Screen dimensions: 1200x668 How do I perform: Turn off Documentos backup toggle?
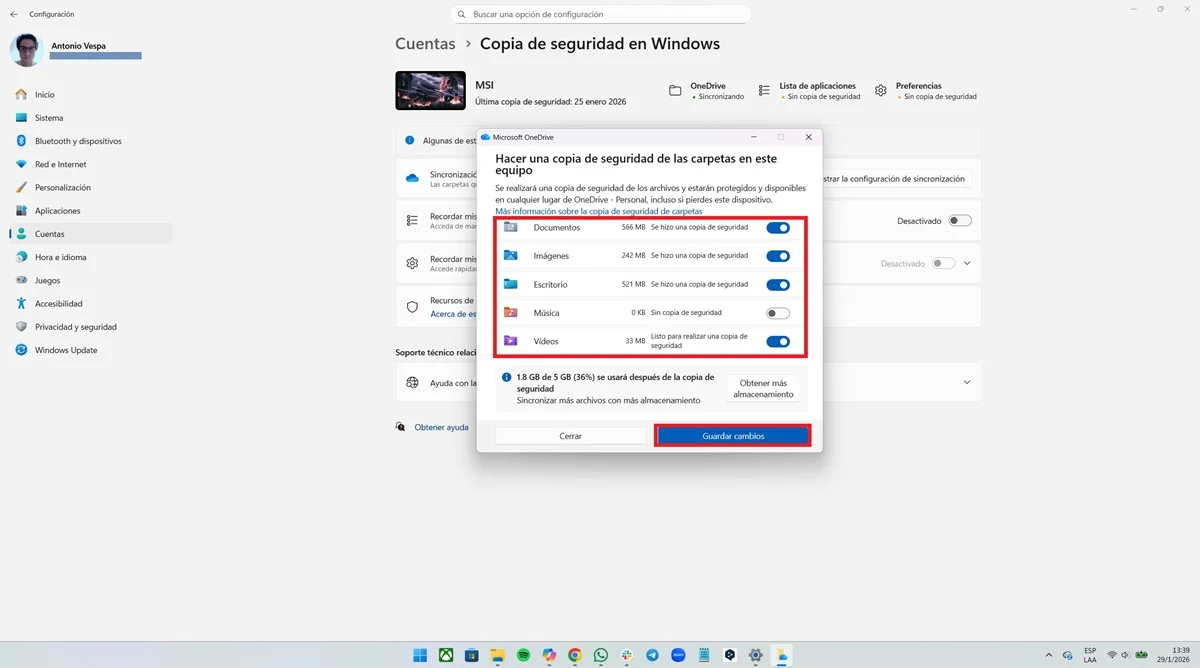(x=778, y=227)
